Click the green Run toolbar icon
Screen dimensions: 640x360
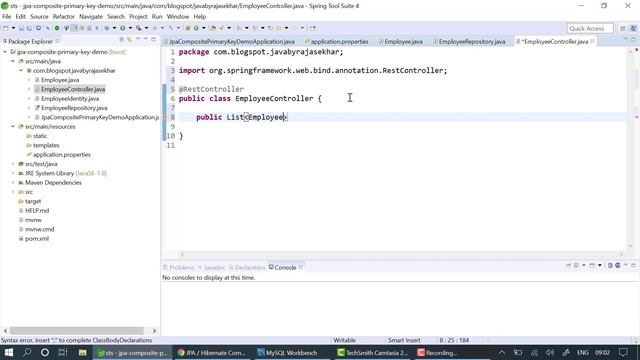coord(122,28)
